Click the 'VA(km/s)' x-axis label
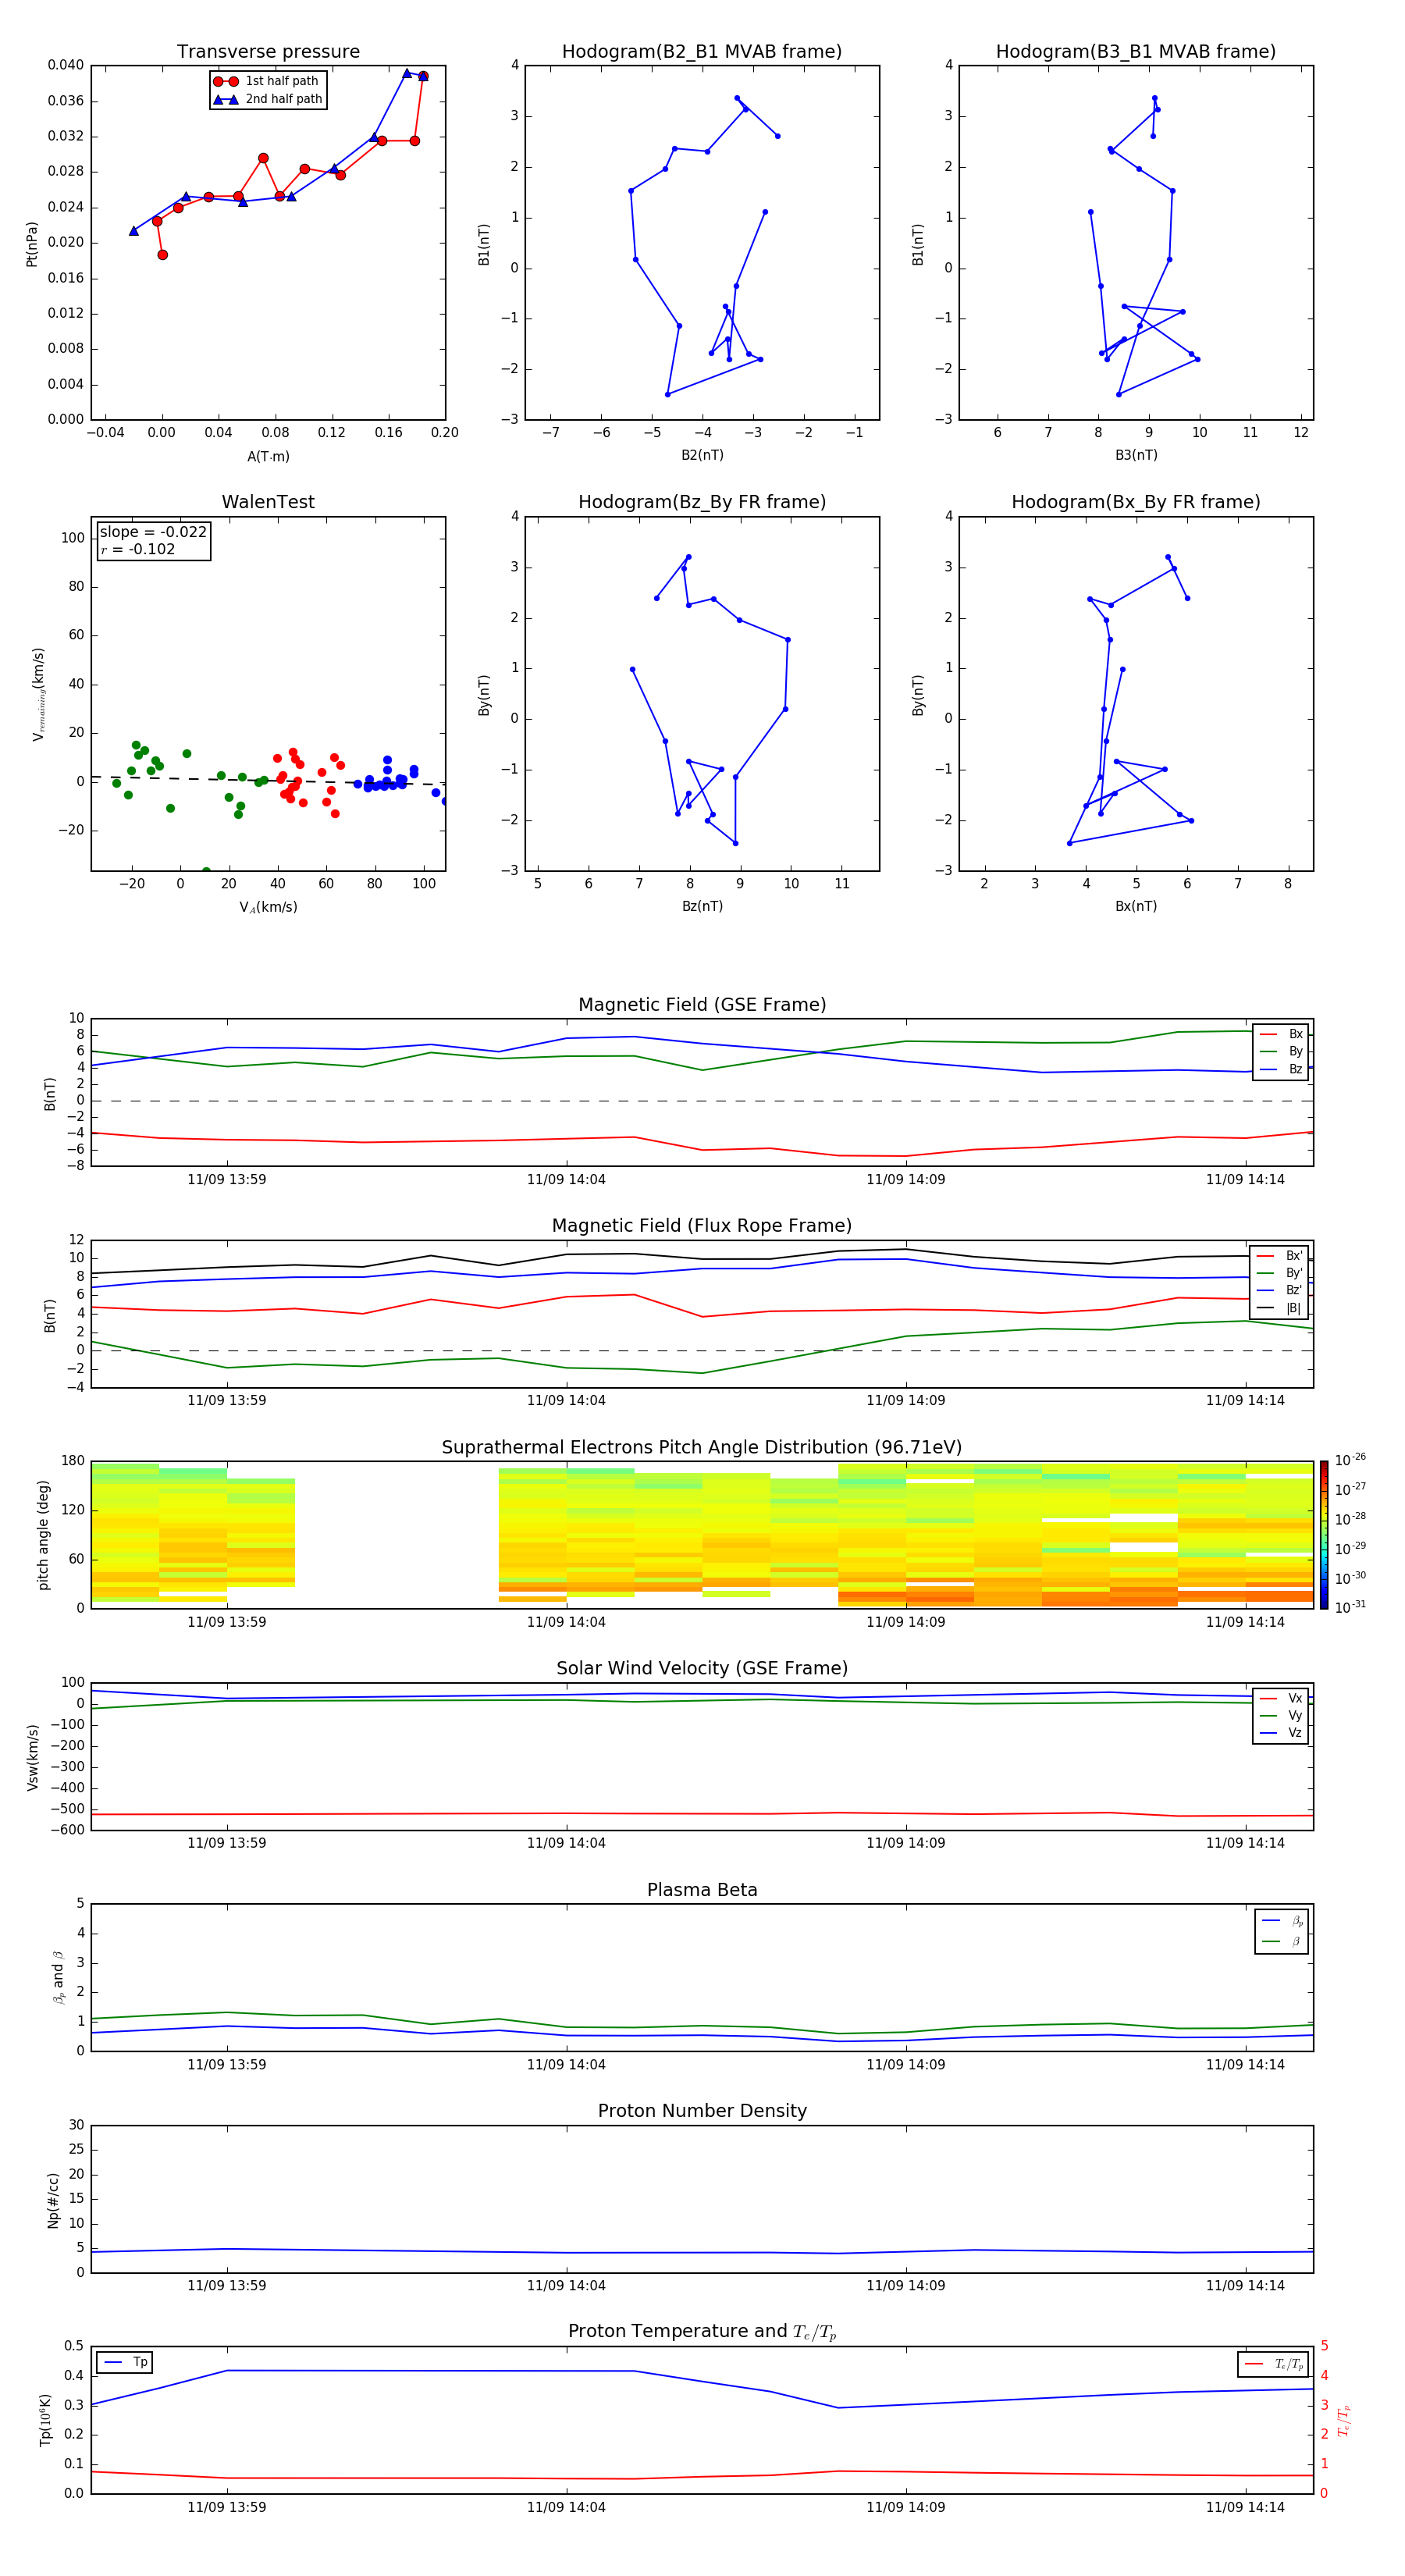This screenshot has height=2576, width=1405. click(268, 907)
